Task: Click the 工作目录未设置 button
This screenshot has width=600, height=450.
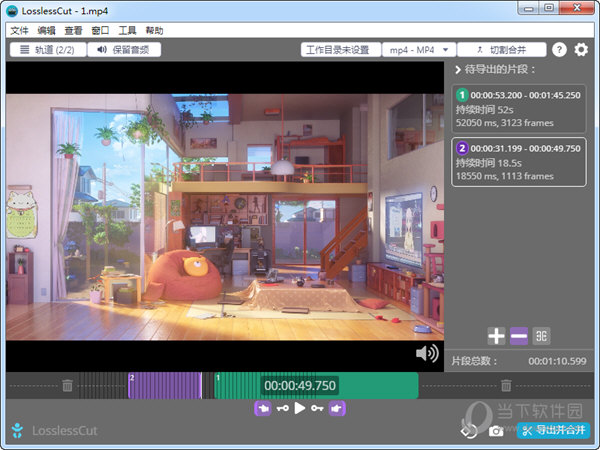Action: pos(341,50)
